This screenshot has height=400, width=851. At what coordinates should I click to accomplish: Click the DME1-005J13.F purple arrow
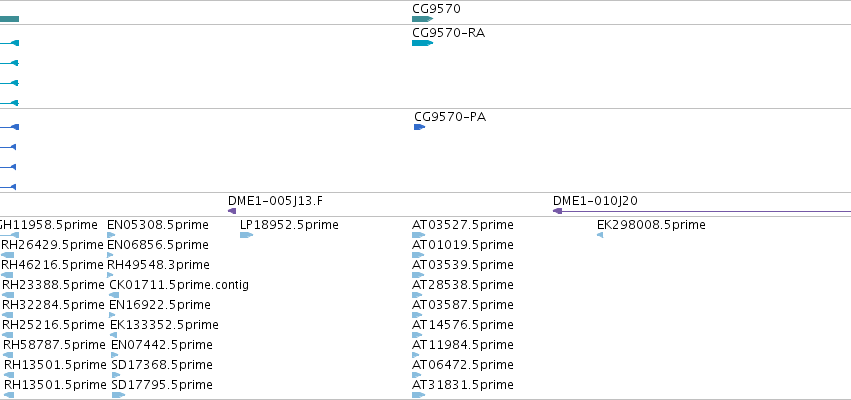tap(232, 211)
